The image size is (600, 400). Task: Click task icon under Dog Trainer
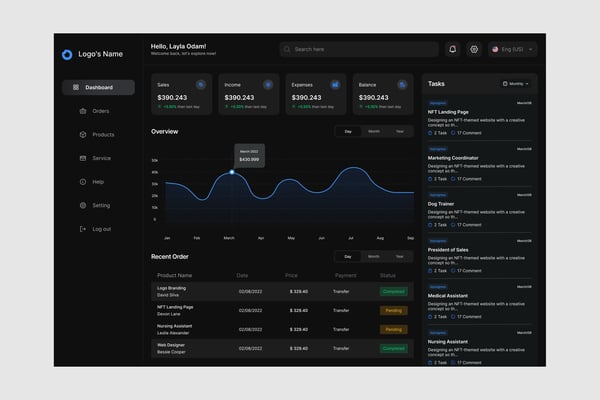[430, 225]
